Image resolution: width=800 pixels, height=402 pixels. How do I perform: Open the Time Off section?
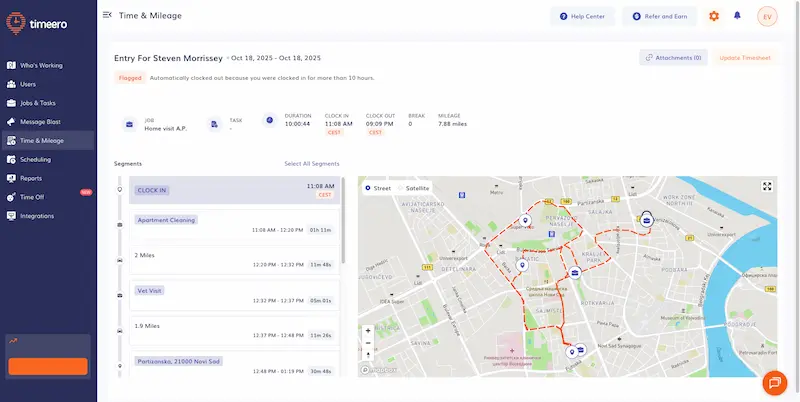(x=48, y=197)
